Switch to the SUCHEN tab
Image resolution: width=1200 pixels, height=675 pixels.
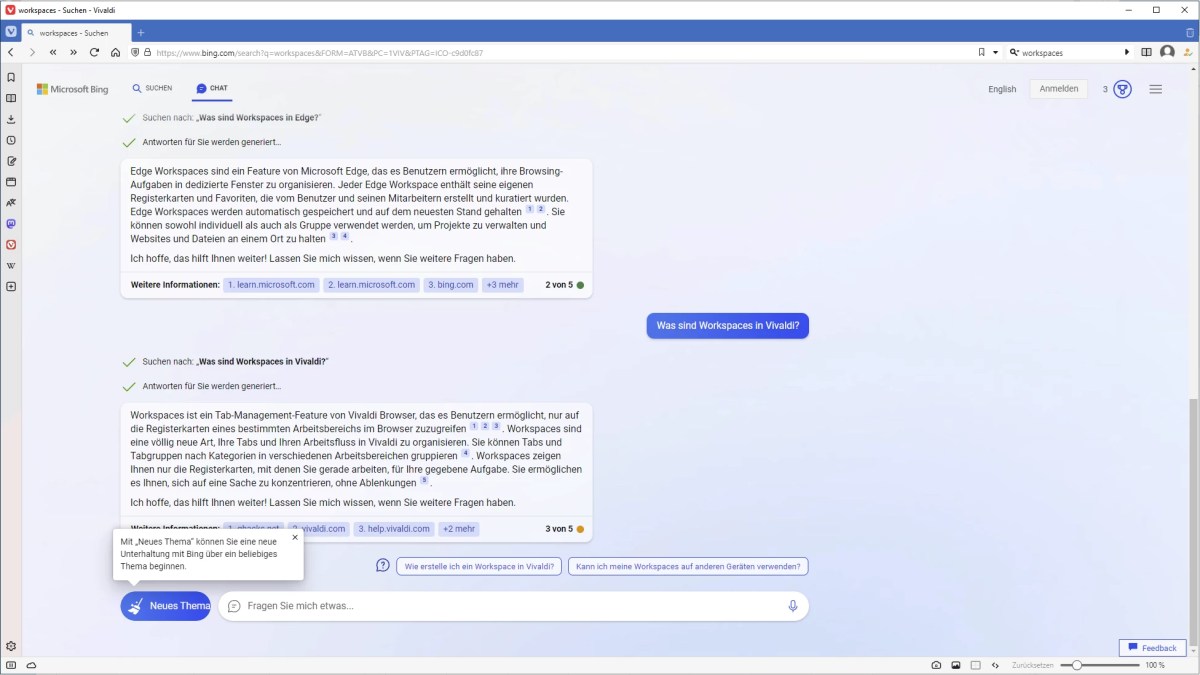click(x=152, y=88)
